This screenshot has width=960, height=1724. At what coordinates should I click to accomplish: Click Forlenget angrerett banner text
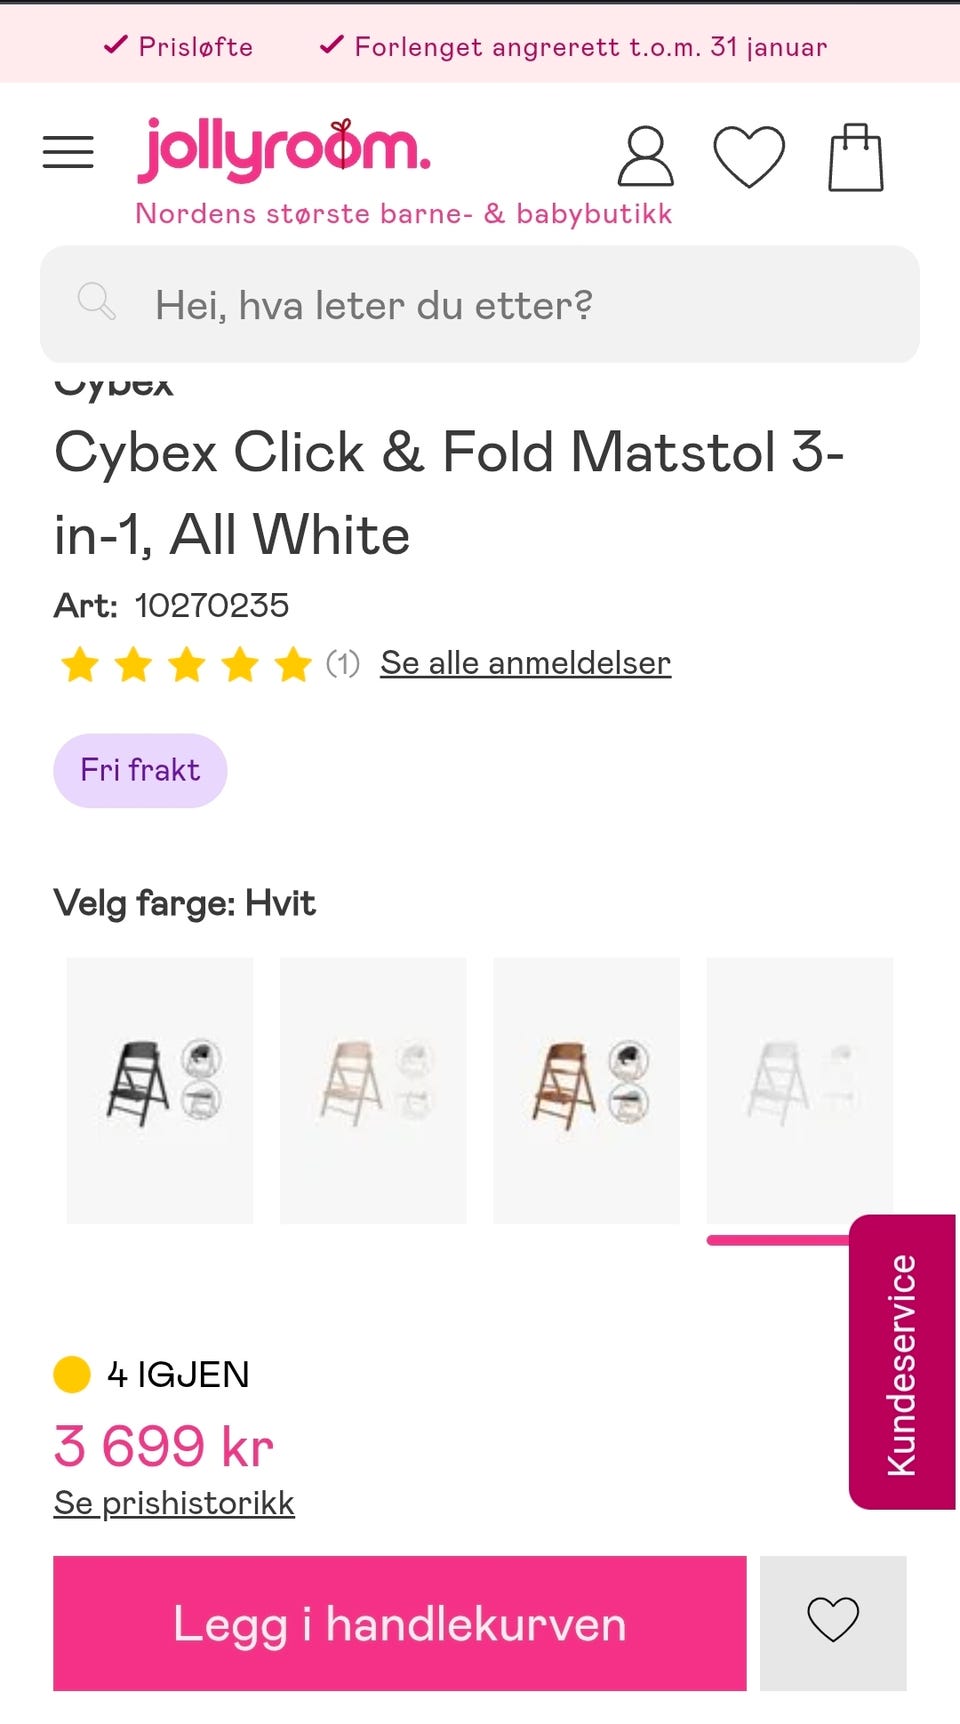pyautogui.click(x=574, y=46)
